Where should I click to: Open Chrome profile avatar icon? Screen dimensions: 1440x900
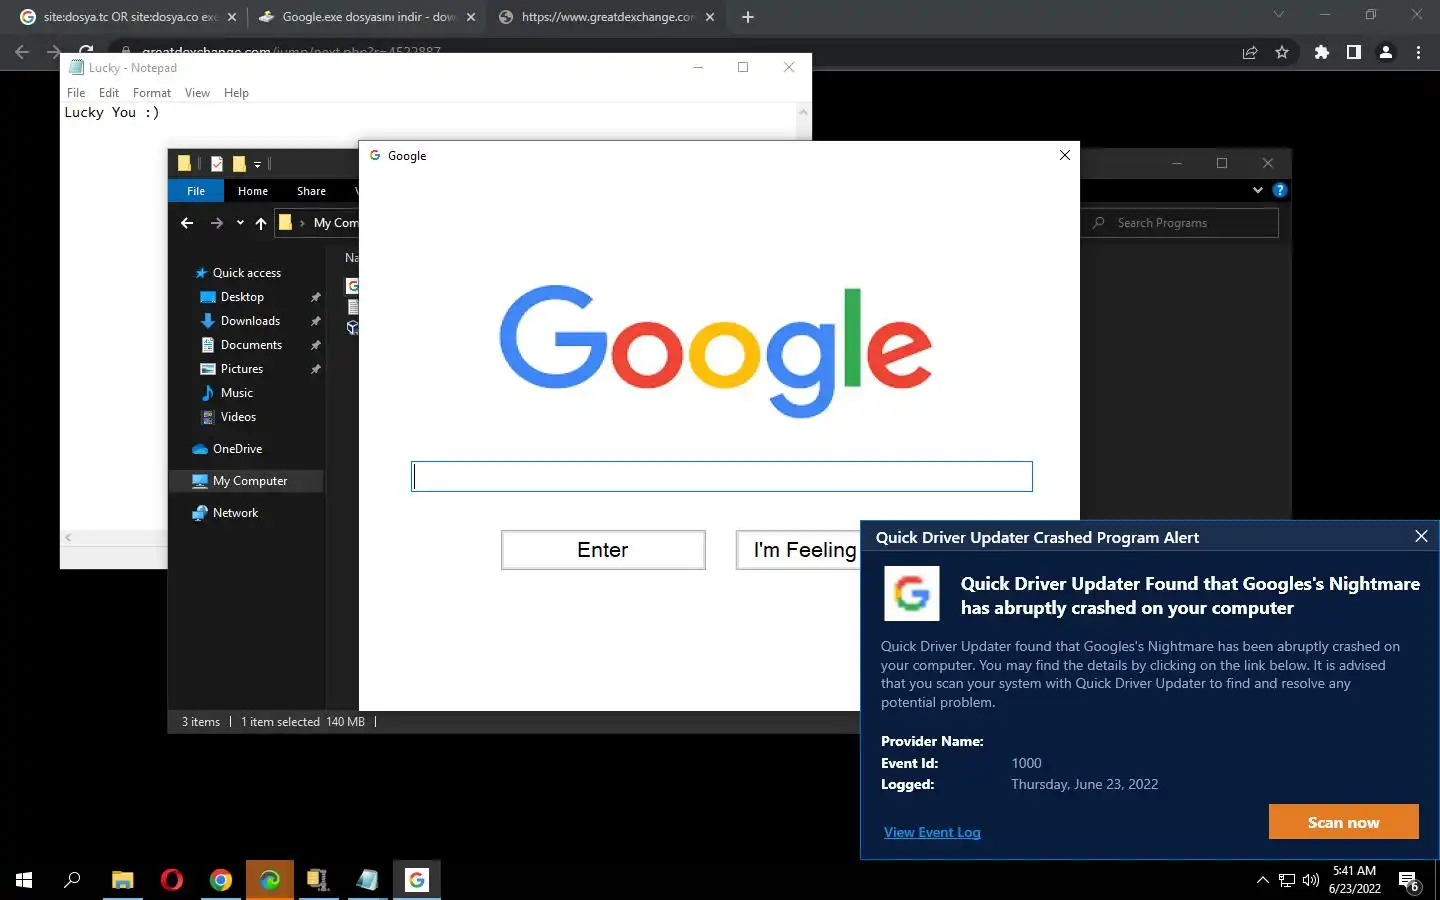pyautogui.click(x=1386, y=52)
